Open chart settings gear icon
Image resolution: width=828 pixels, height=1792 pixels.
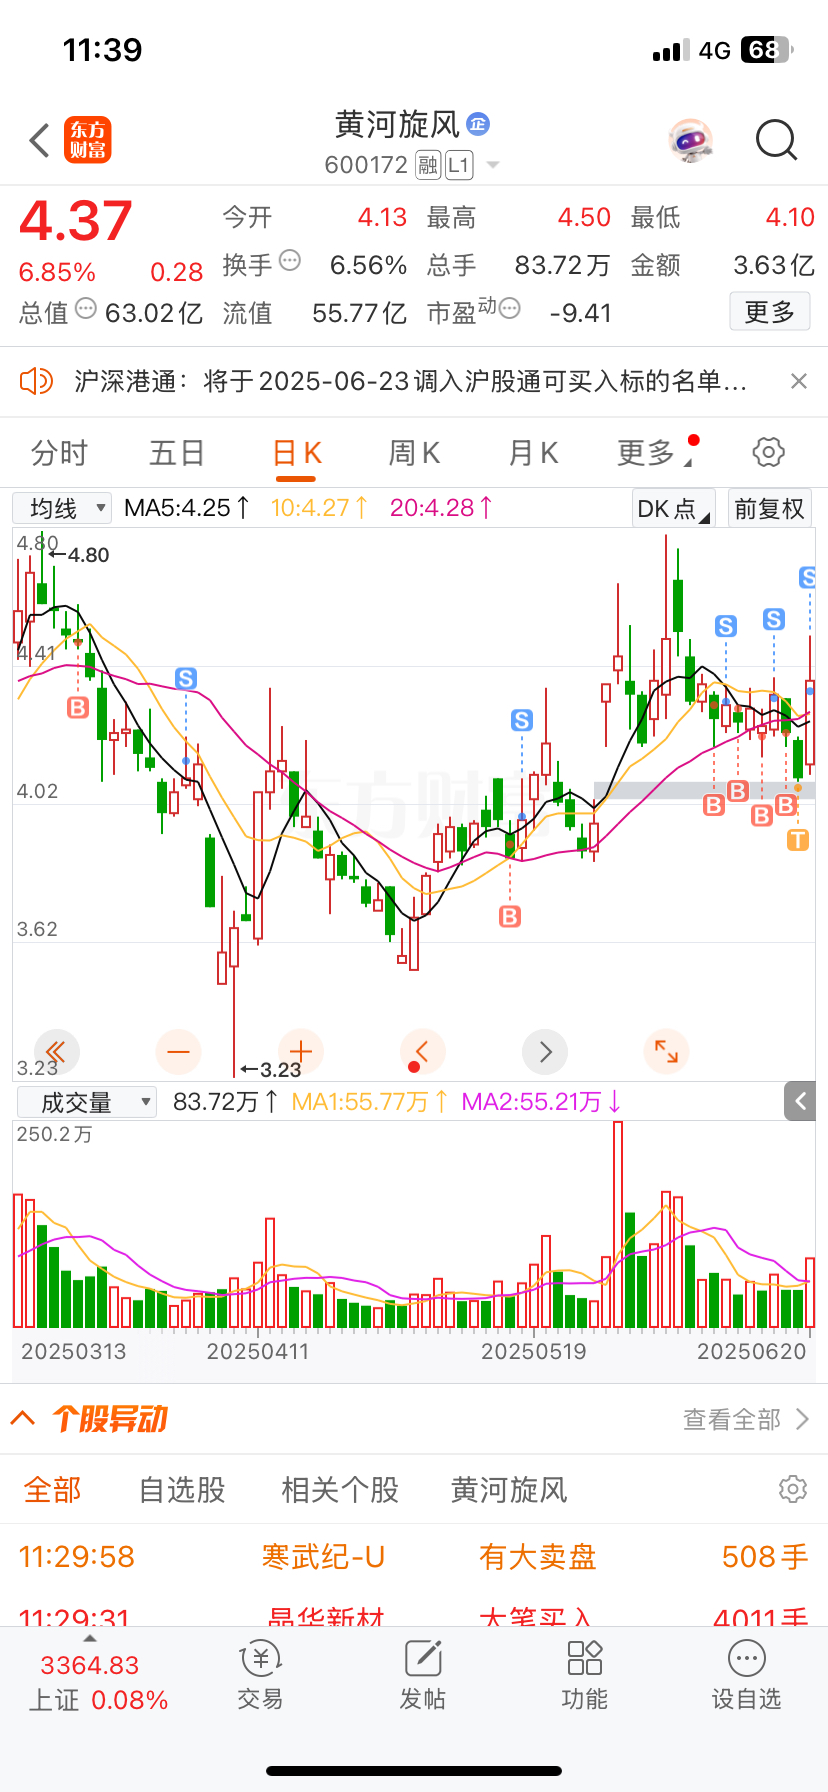click(x=768, y=452)
